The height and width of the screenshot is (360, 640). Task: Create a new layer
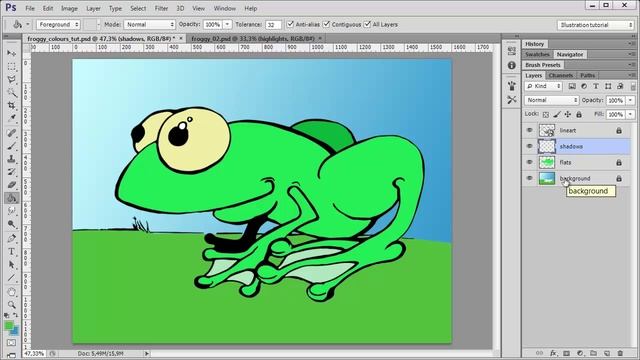click(607, 353)
